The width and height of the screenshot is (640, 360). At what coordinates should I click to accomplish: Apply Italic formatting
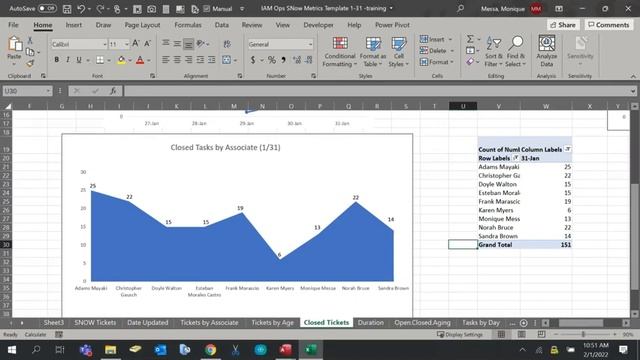[67, 60]
